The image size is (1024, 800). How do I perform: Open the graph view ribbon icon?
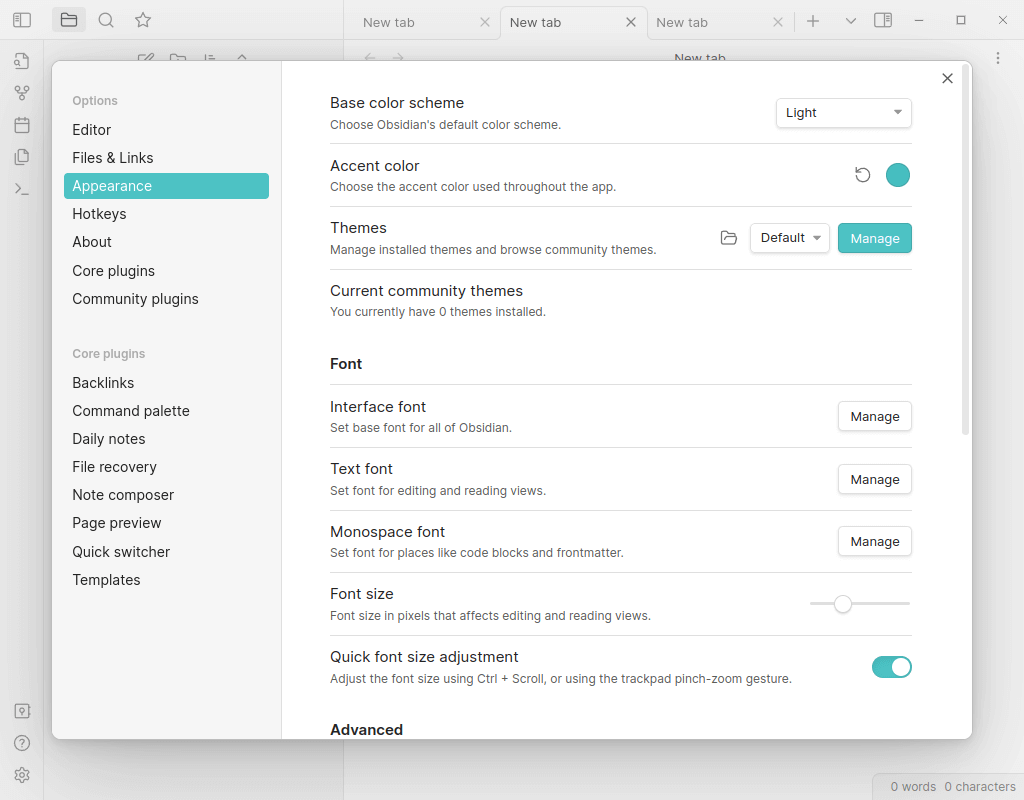click(x=22, y=93)
